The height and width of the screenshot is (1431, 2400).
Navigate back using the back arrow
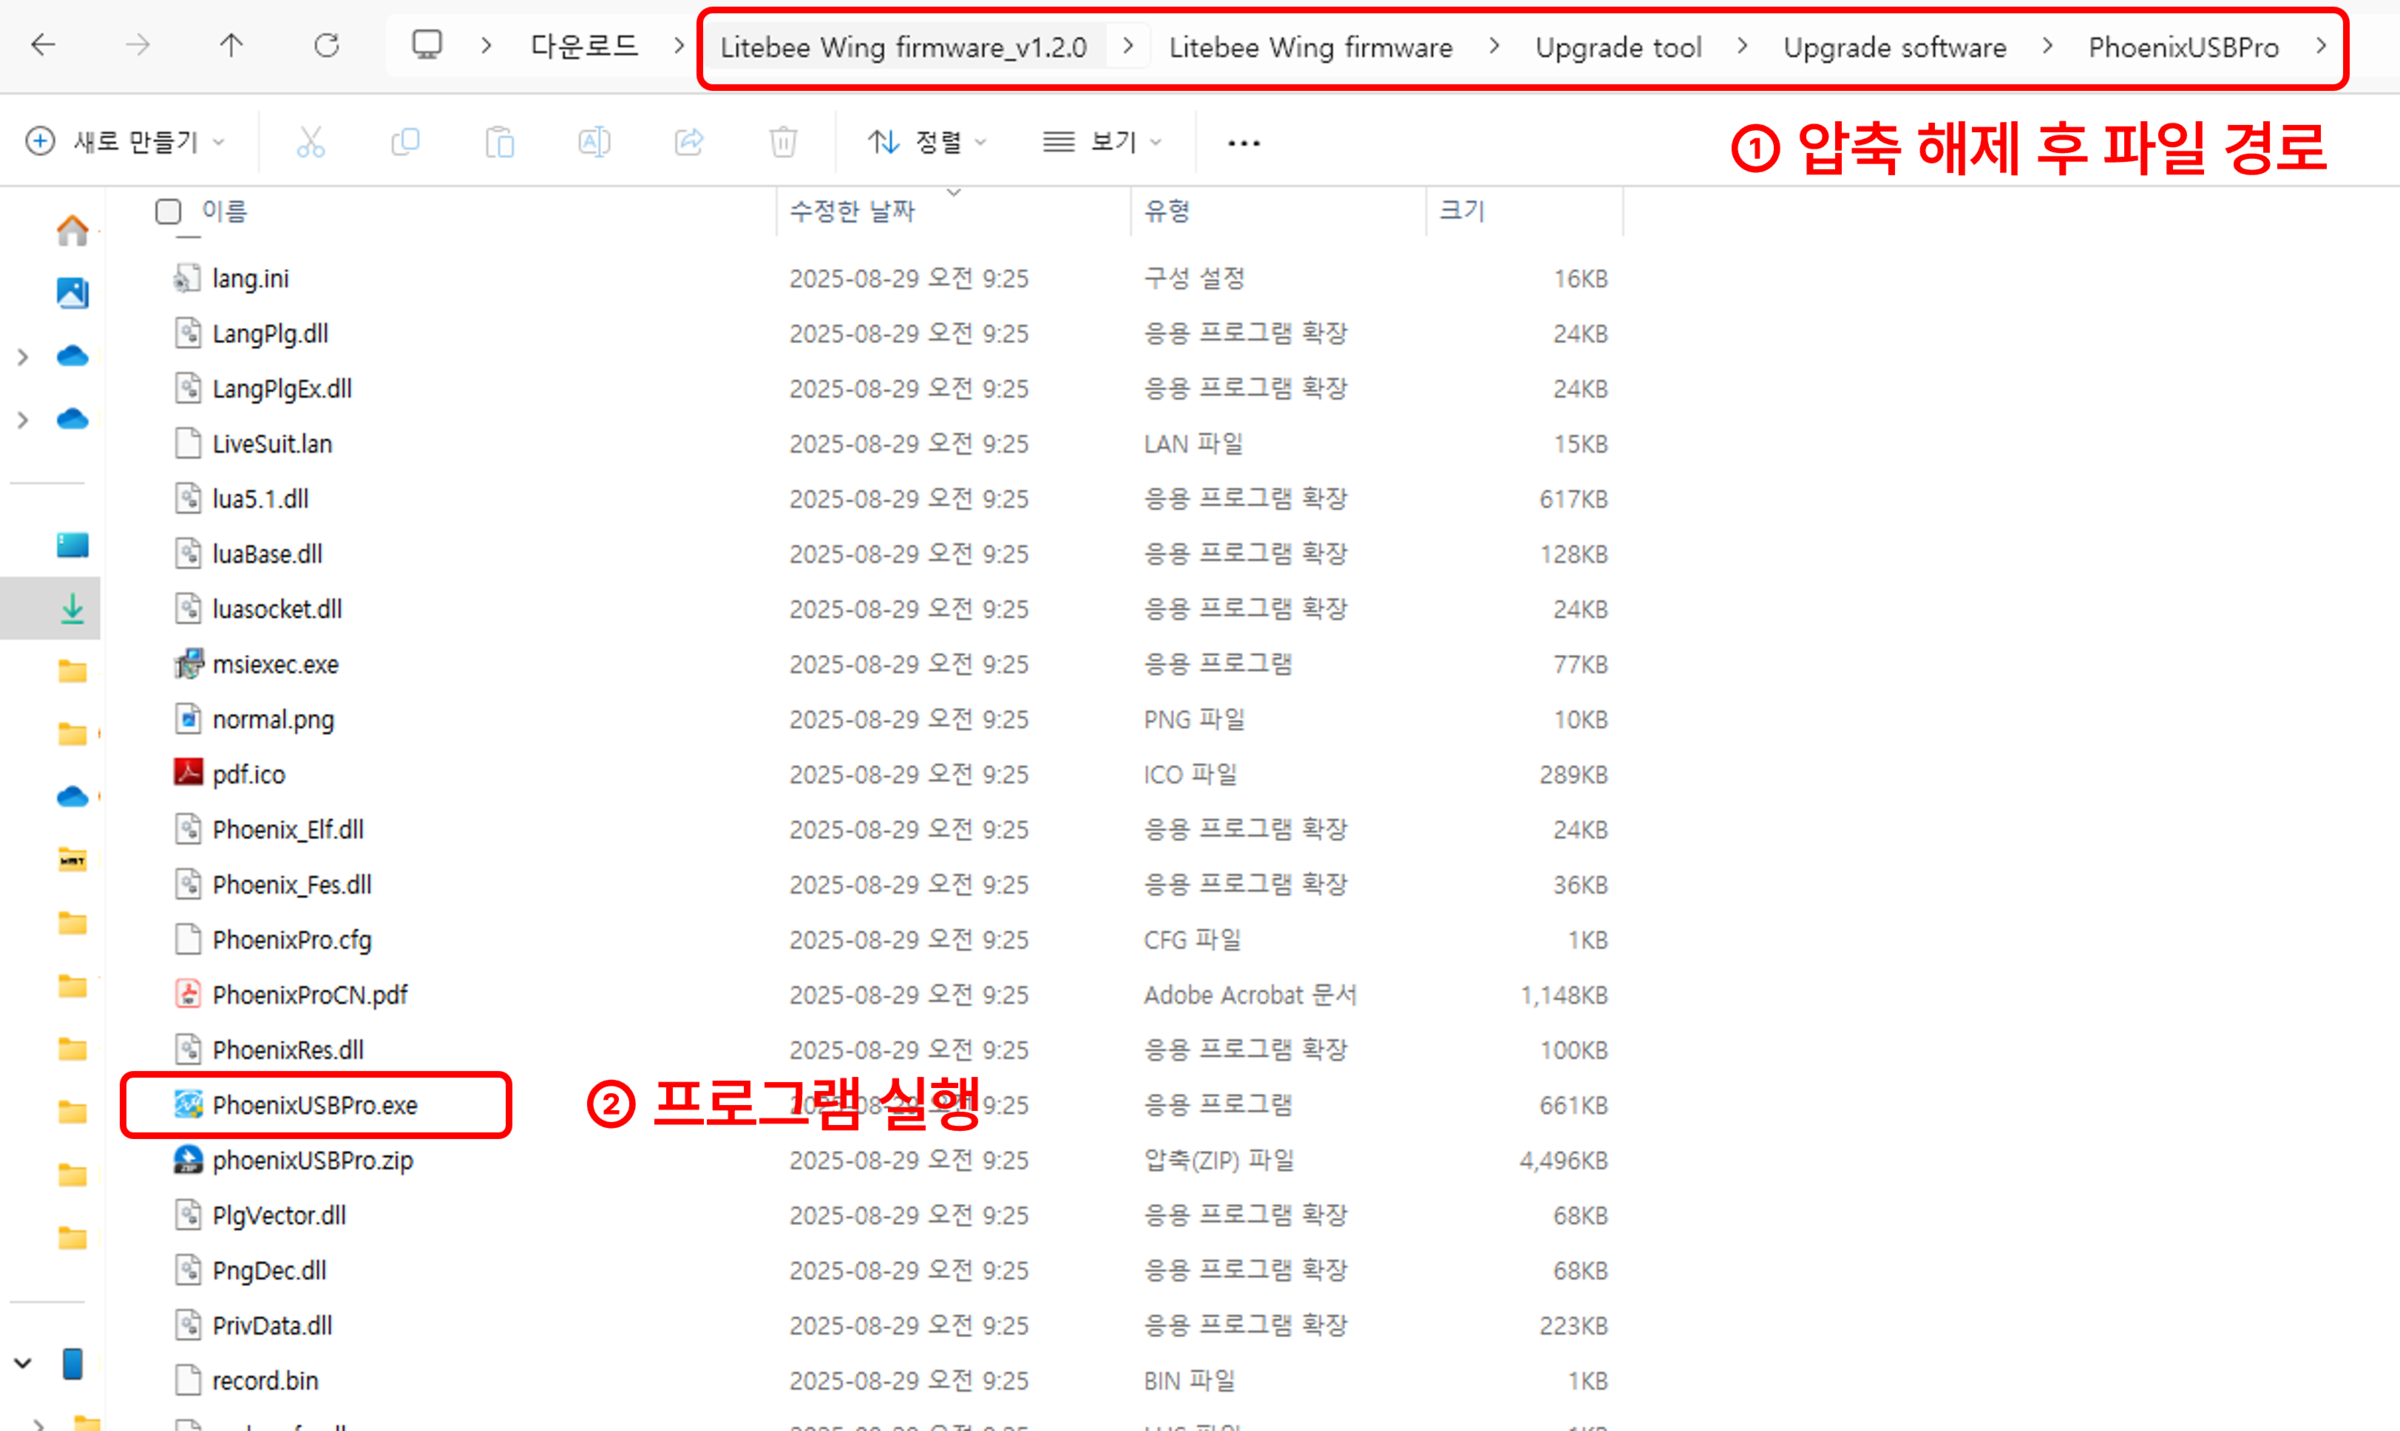pos(42,45)
